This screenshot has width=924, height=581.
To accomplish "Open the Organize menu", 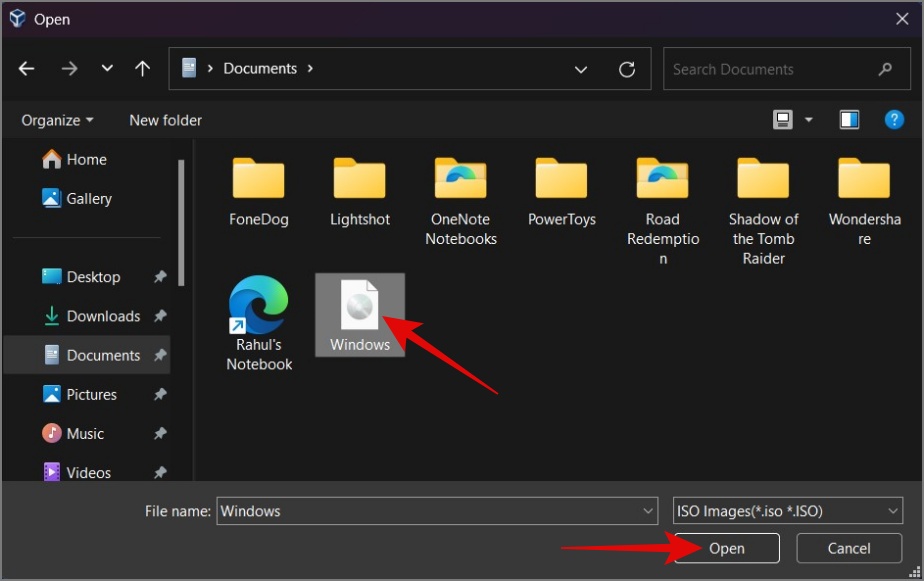I will point(57,120).
